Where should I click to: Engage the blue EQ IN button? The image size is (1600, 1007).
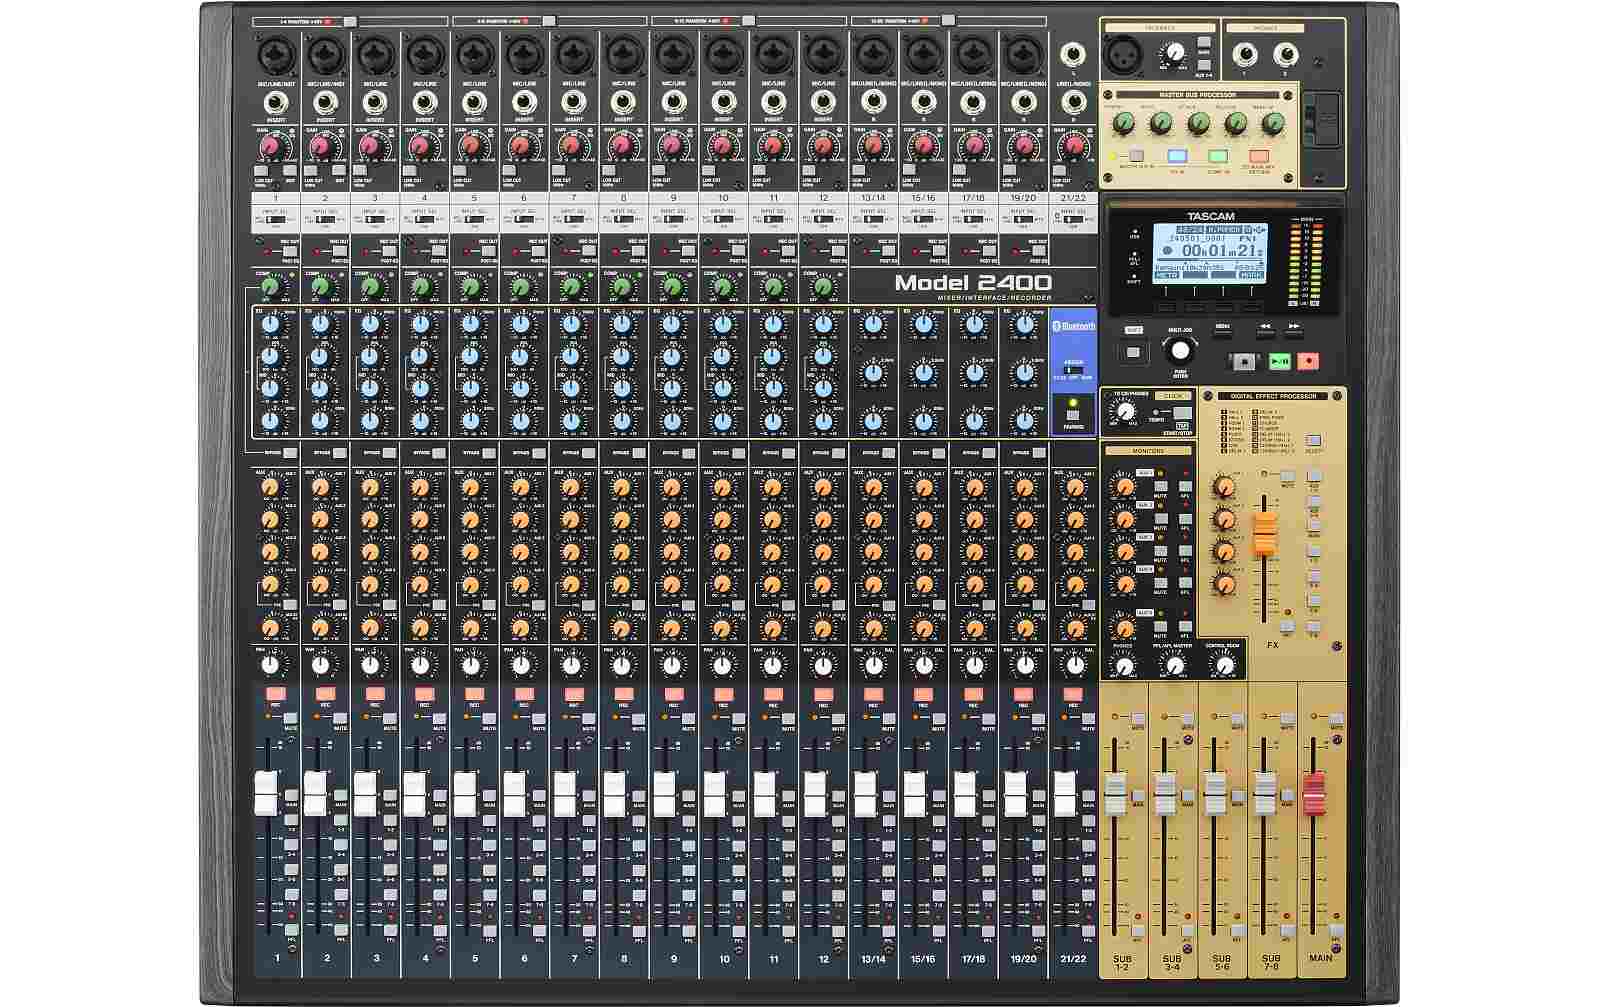point(1177,157)
